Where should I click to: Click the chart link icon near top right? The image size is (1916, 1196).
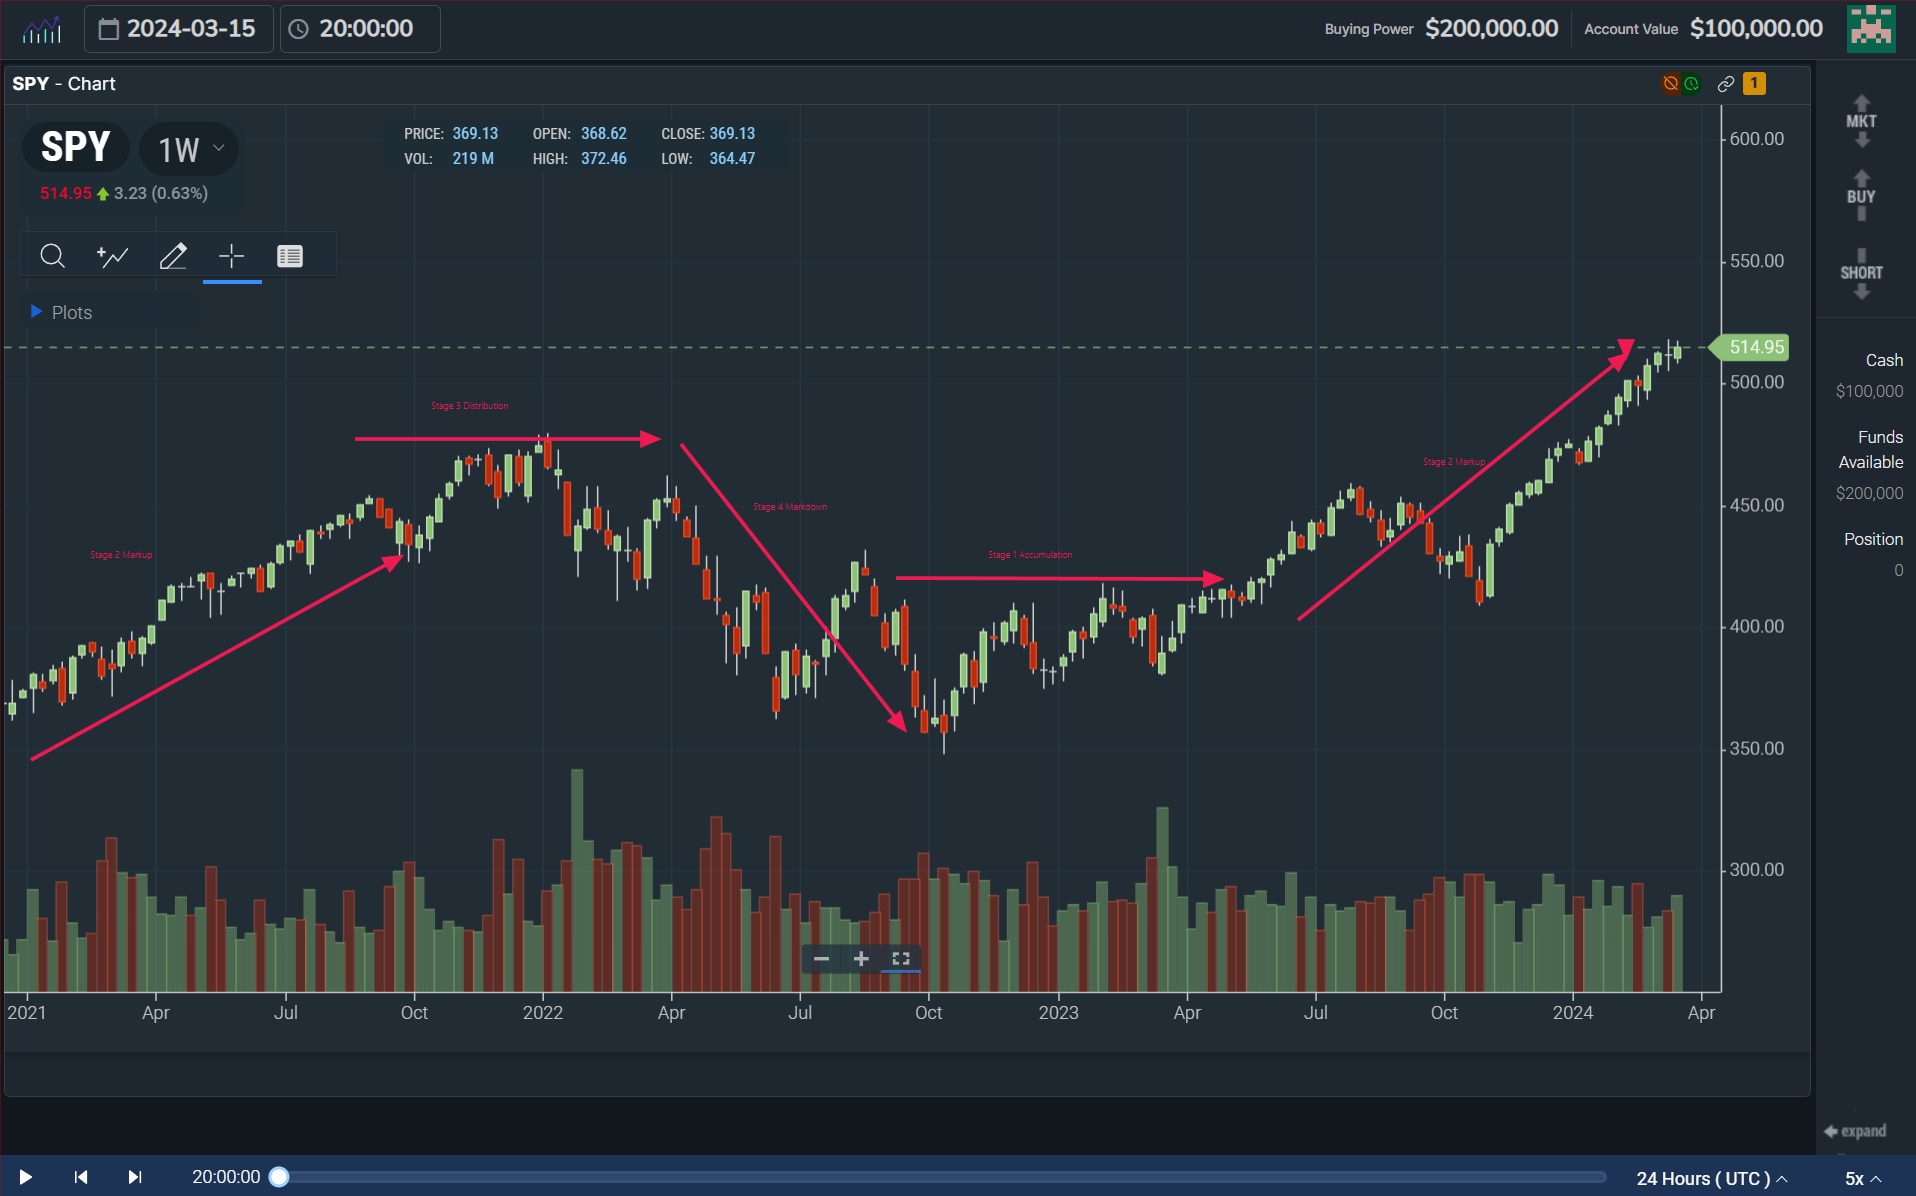1724,83
